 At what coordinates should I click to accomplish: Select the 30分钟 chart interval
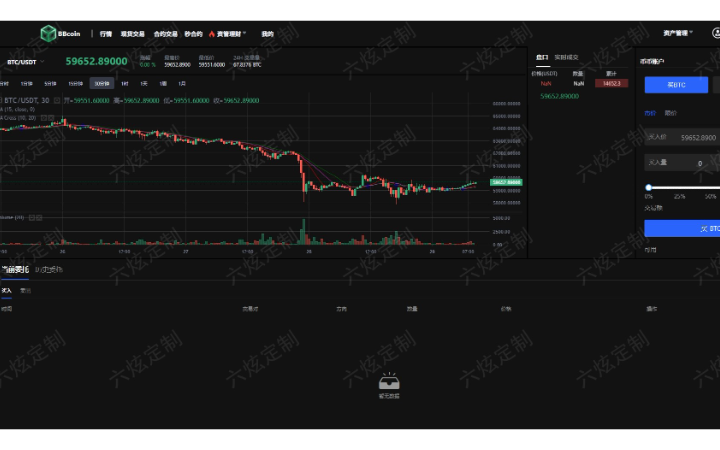101,84
